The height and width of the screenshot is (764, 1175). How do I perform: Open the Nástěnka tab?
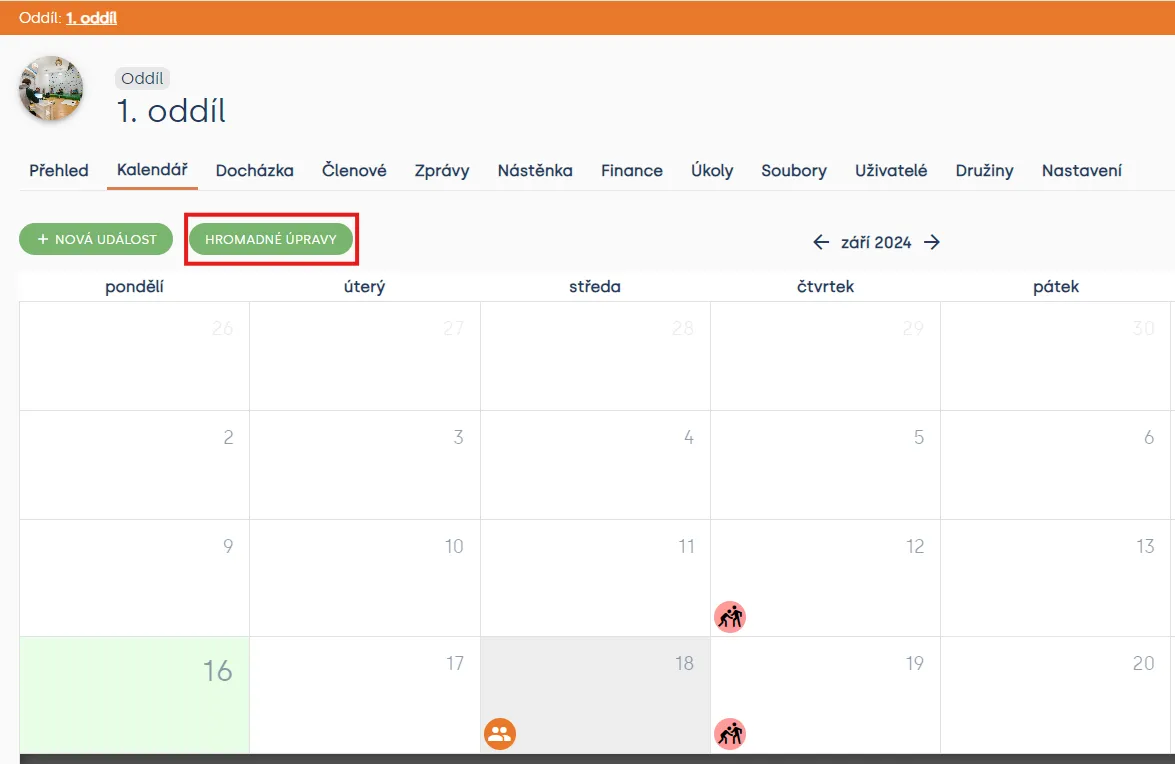tap(535, 171)
